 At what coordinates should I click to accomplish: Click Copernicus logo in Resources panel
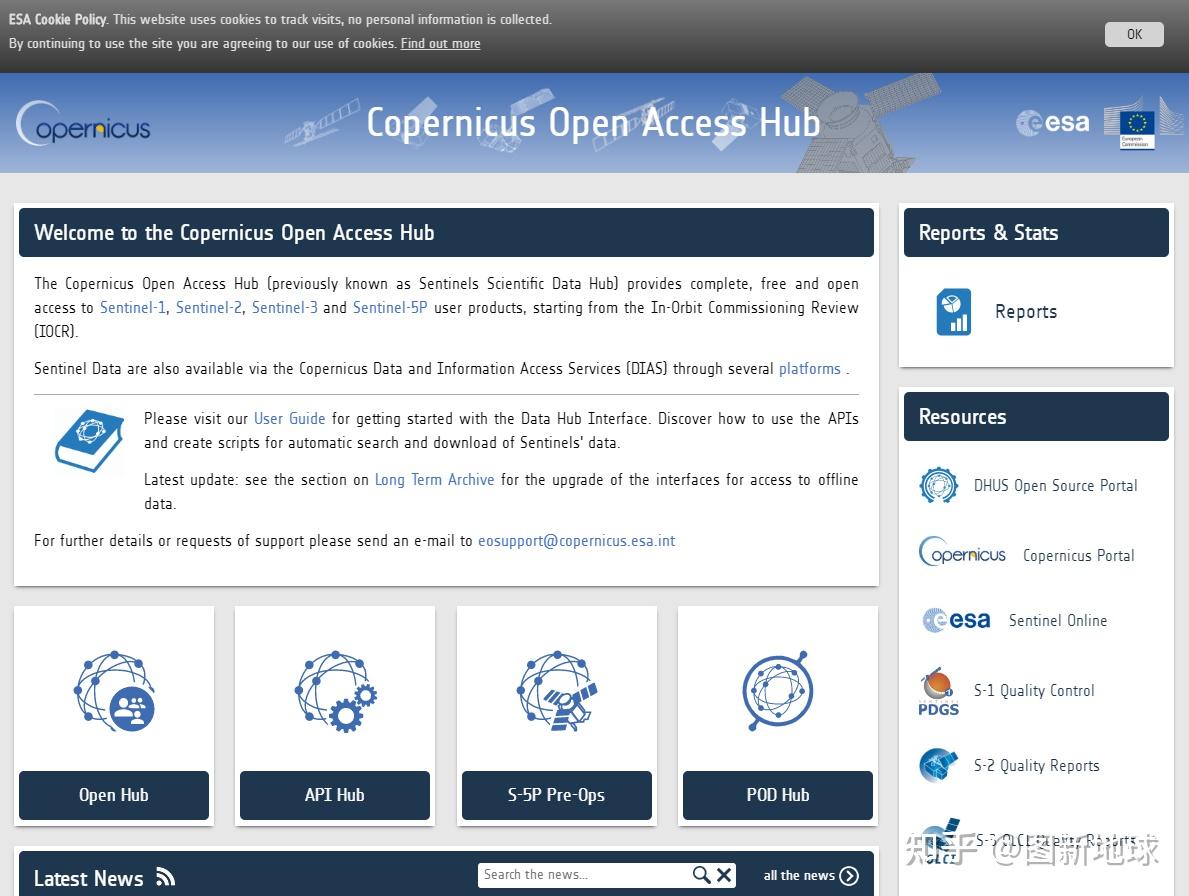(x=962, y=553)
